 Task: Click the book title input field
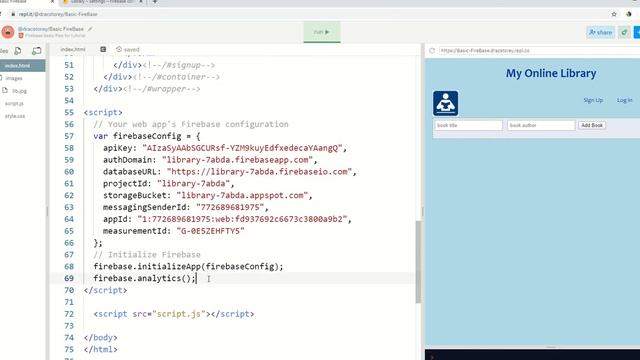tap(468, 125)
